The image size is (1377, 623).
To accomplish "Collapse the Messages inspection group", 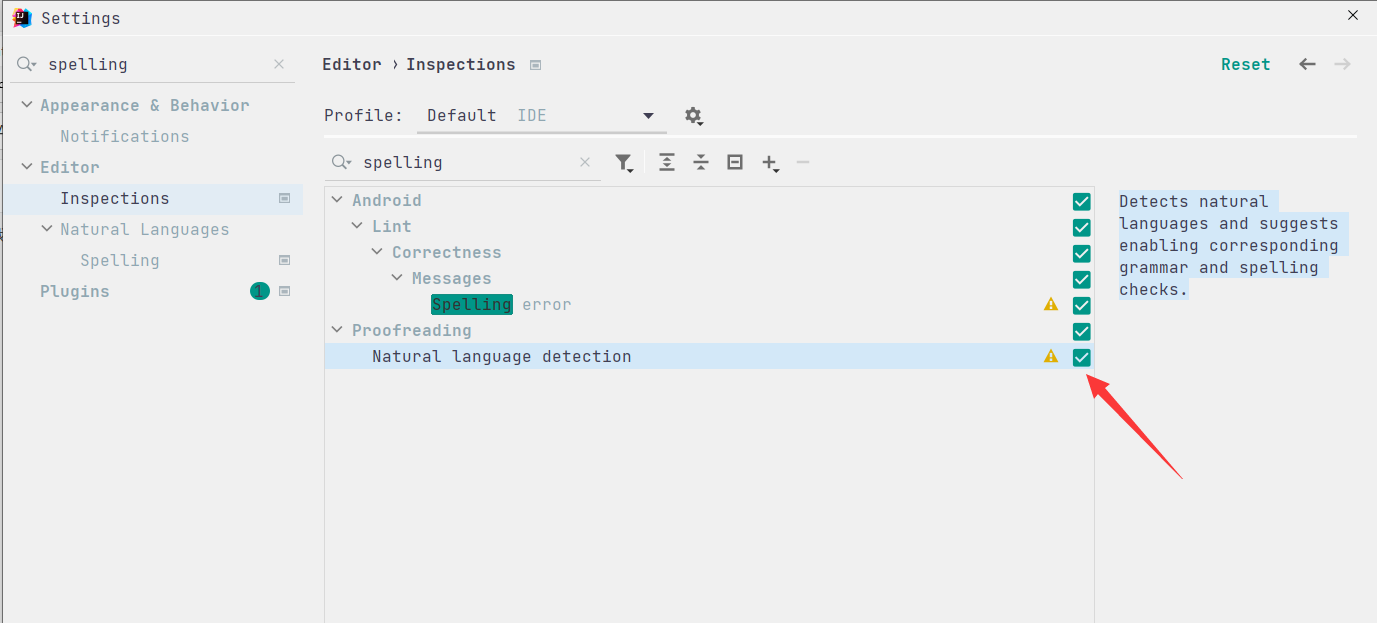I will click(397, 278).
